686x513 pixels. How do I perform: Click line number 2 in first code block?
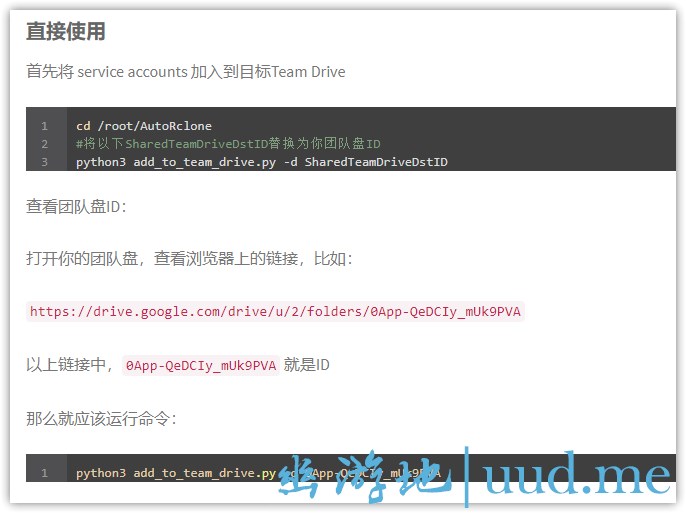pos(45,144)
